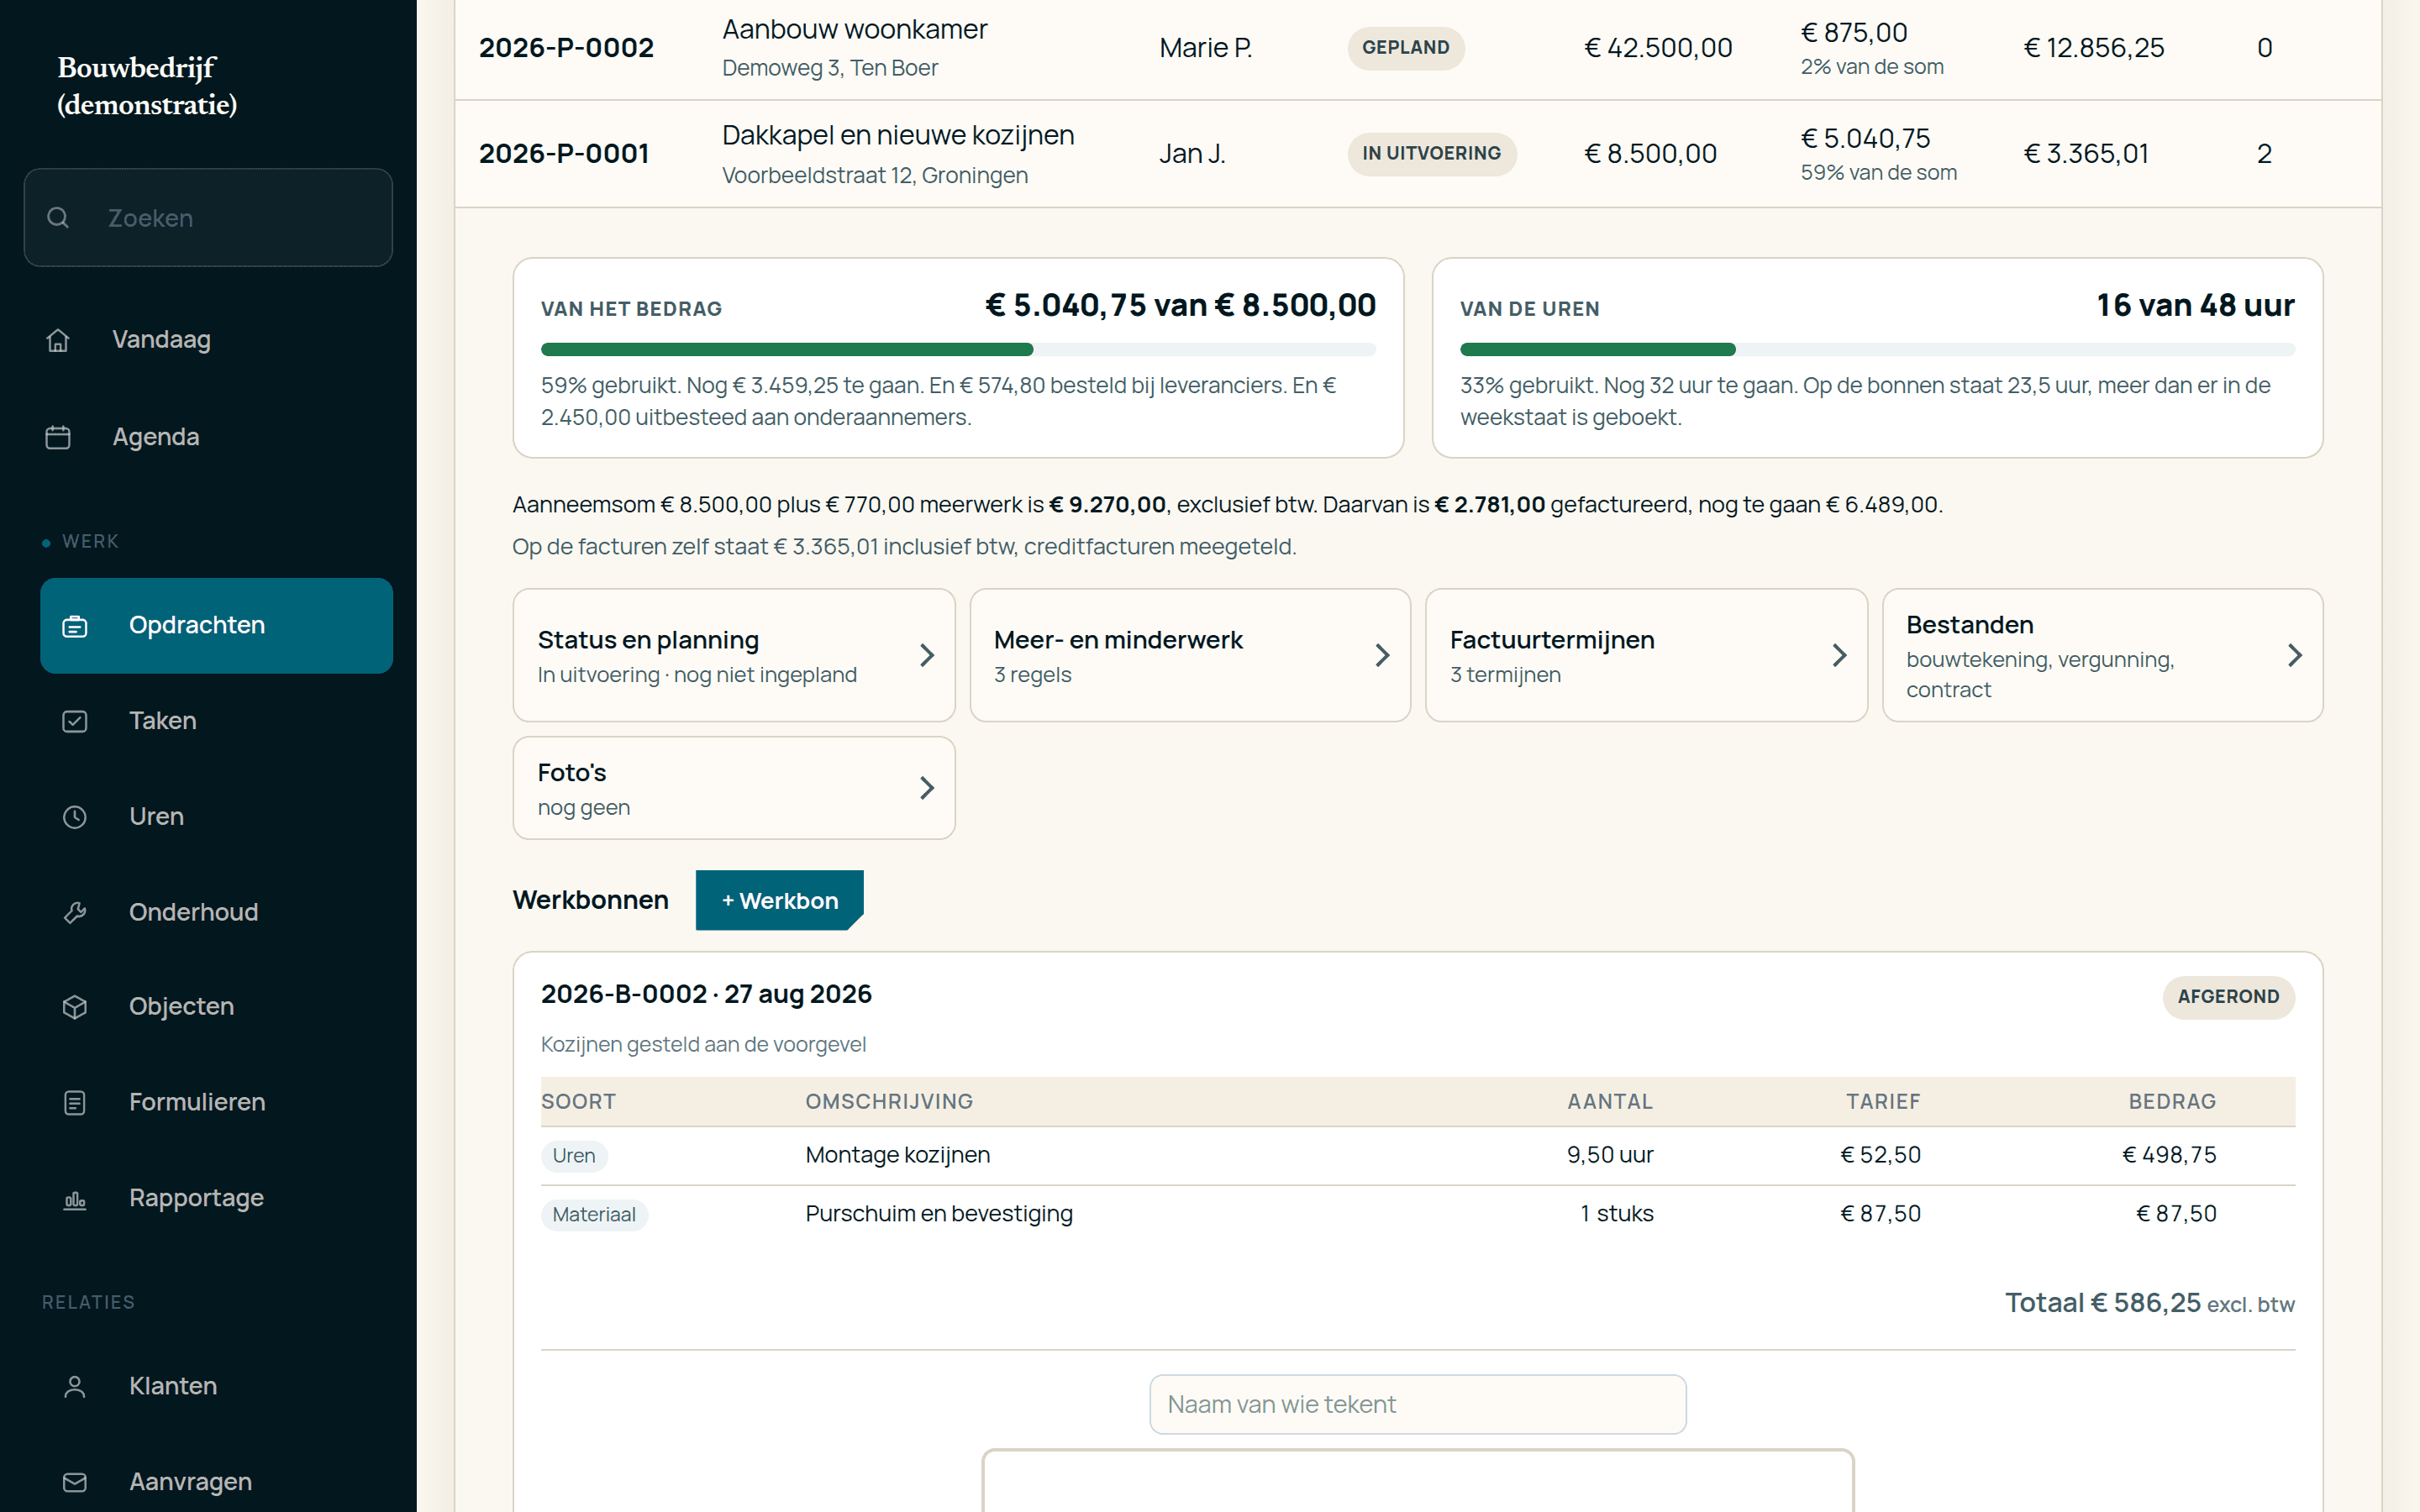Click Jan J. in project row
The width and height of the screenshot is (2420, 1512).
pos(1192,154)
